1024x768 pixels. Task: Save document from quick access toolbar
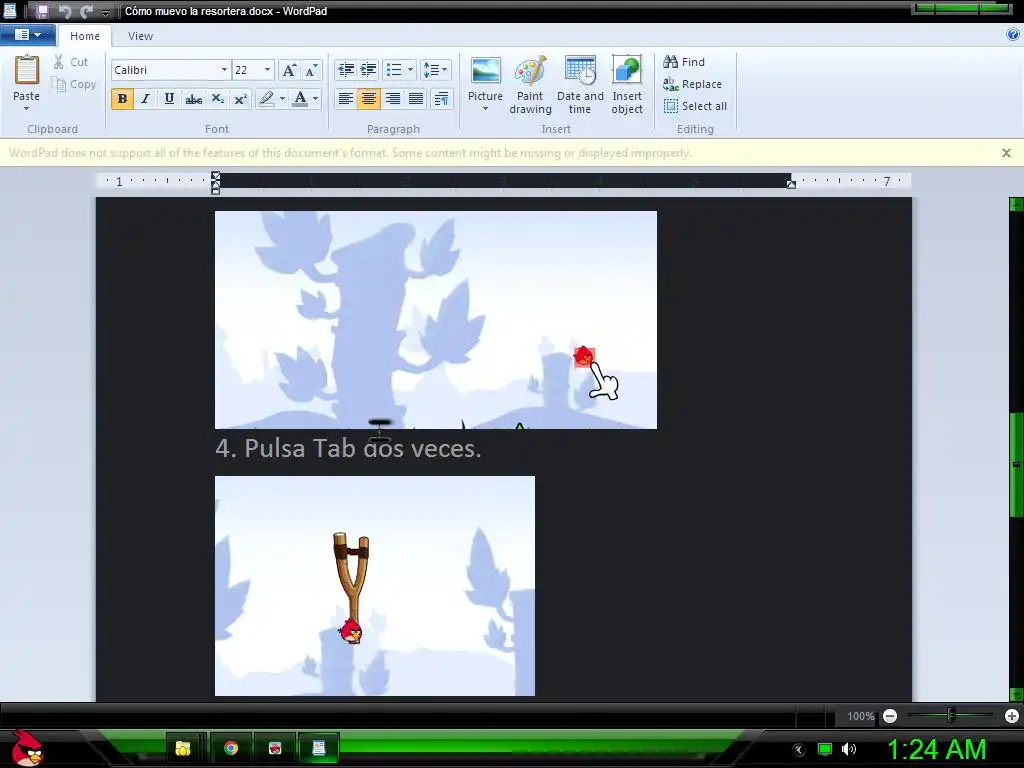click(x=42, y=11)
